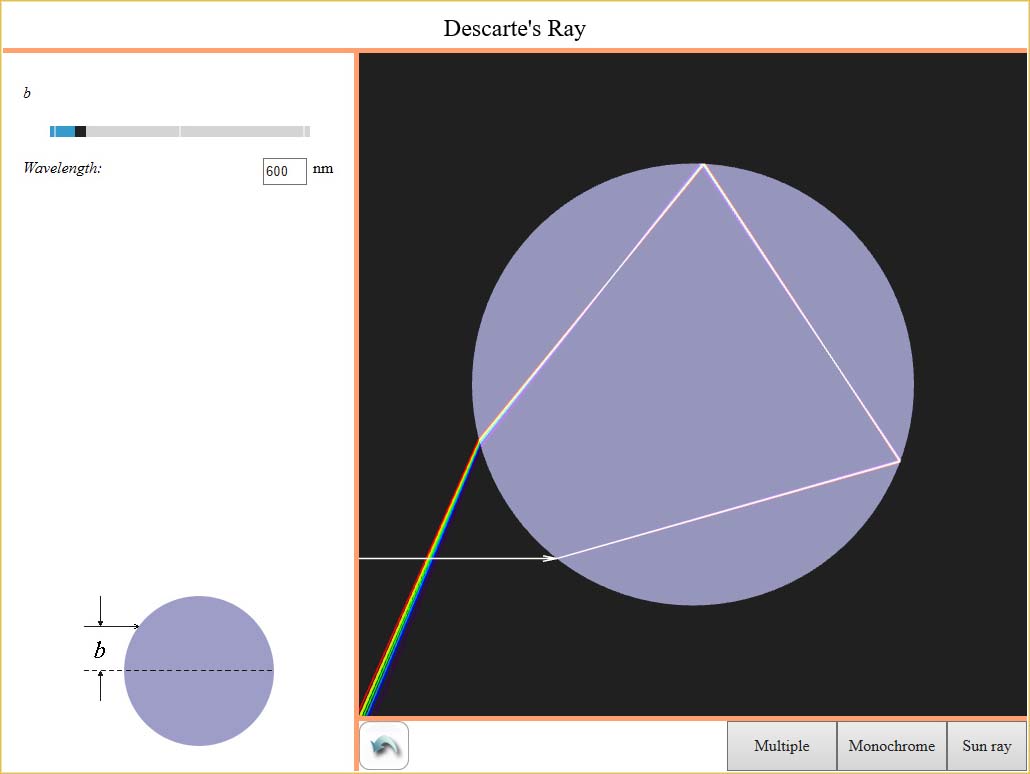Click the middle tick of the b slider
The height and width of the screenshot is (774, 1030).
pos(180,131)
